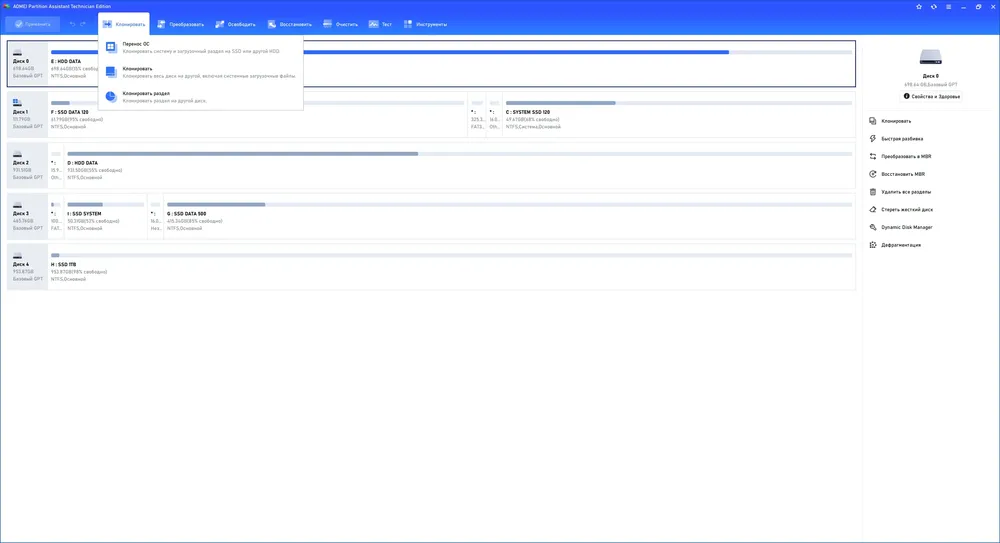Image resolution: width=1000 pixels, height=543 pixels.
Task: Open the Освободить toolbar menu
Action: 235,24
